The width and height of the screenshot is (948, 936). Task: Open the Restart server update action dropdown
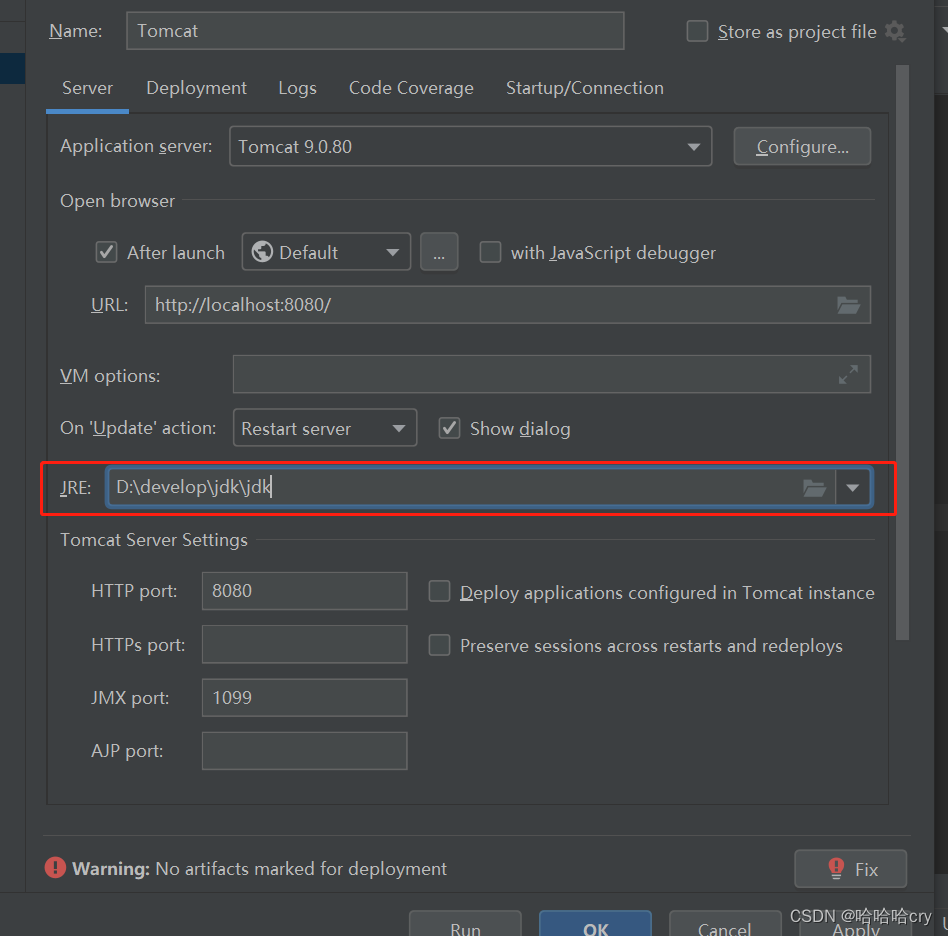click(x=325, y=428)
